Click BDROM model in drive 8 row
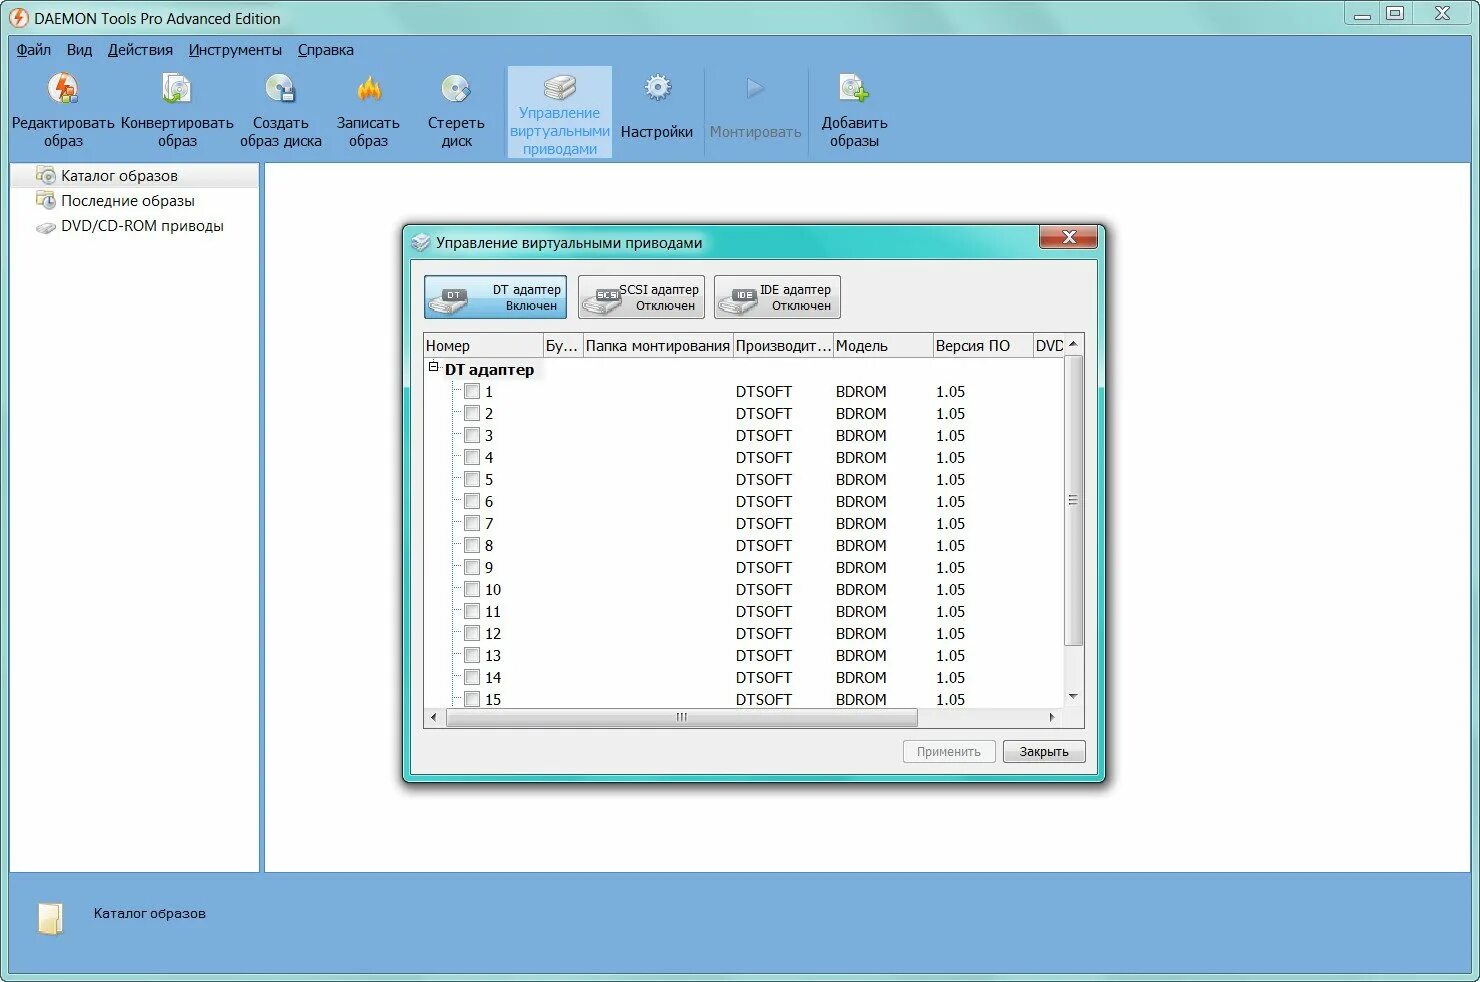Image resolution: width=1480 pixels, height=982 pixels. click(x=861, y=545)
